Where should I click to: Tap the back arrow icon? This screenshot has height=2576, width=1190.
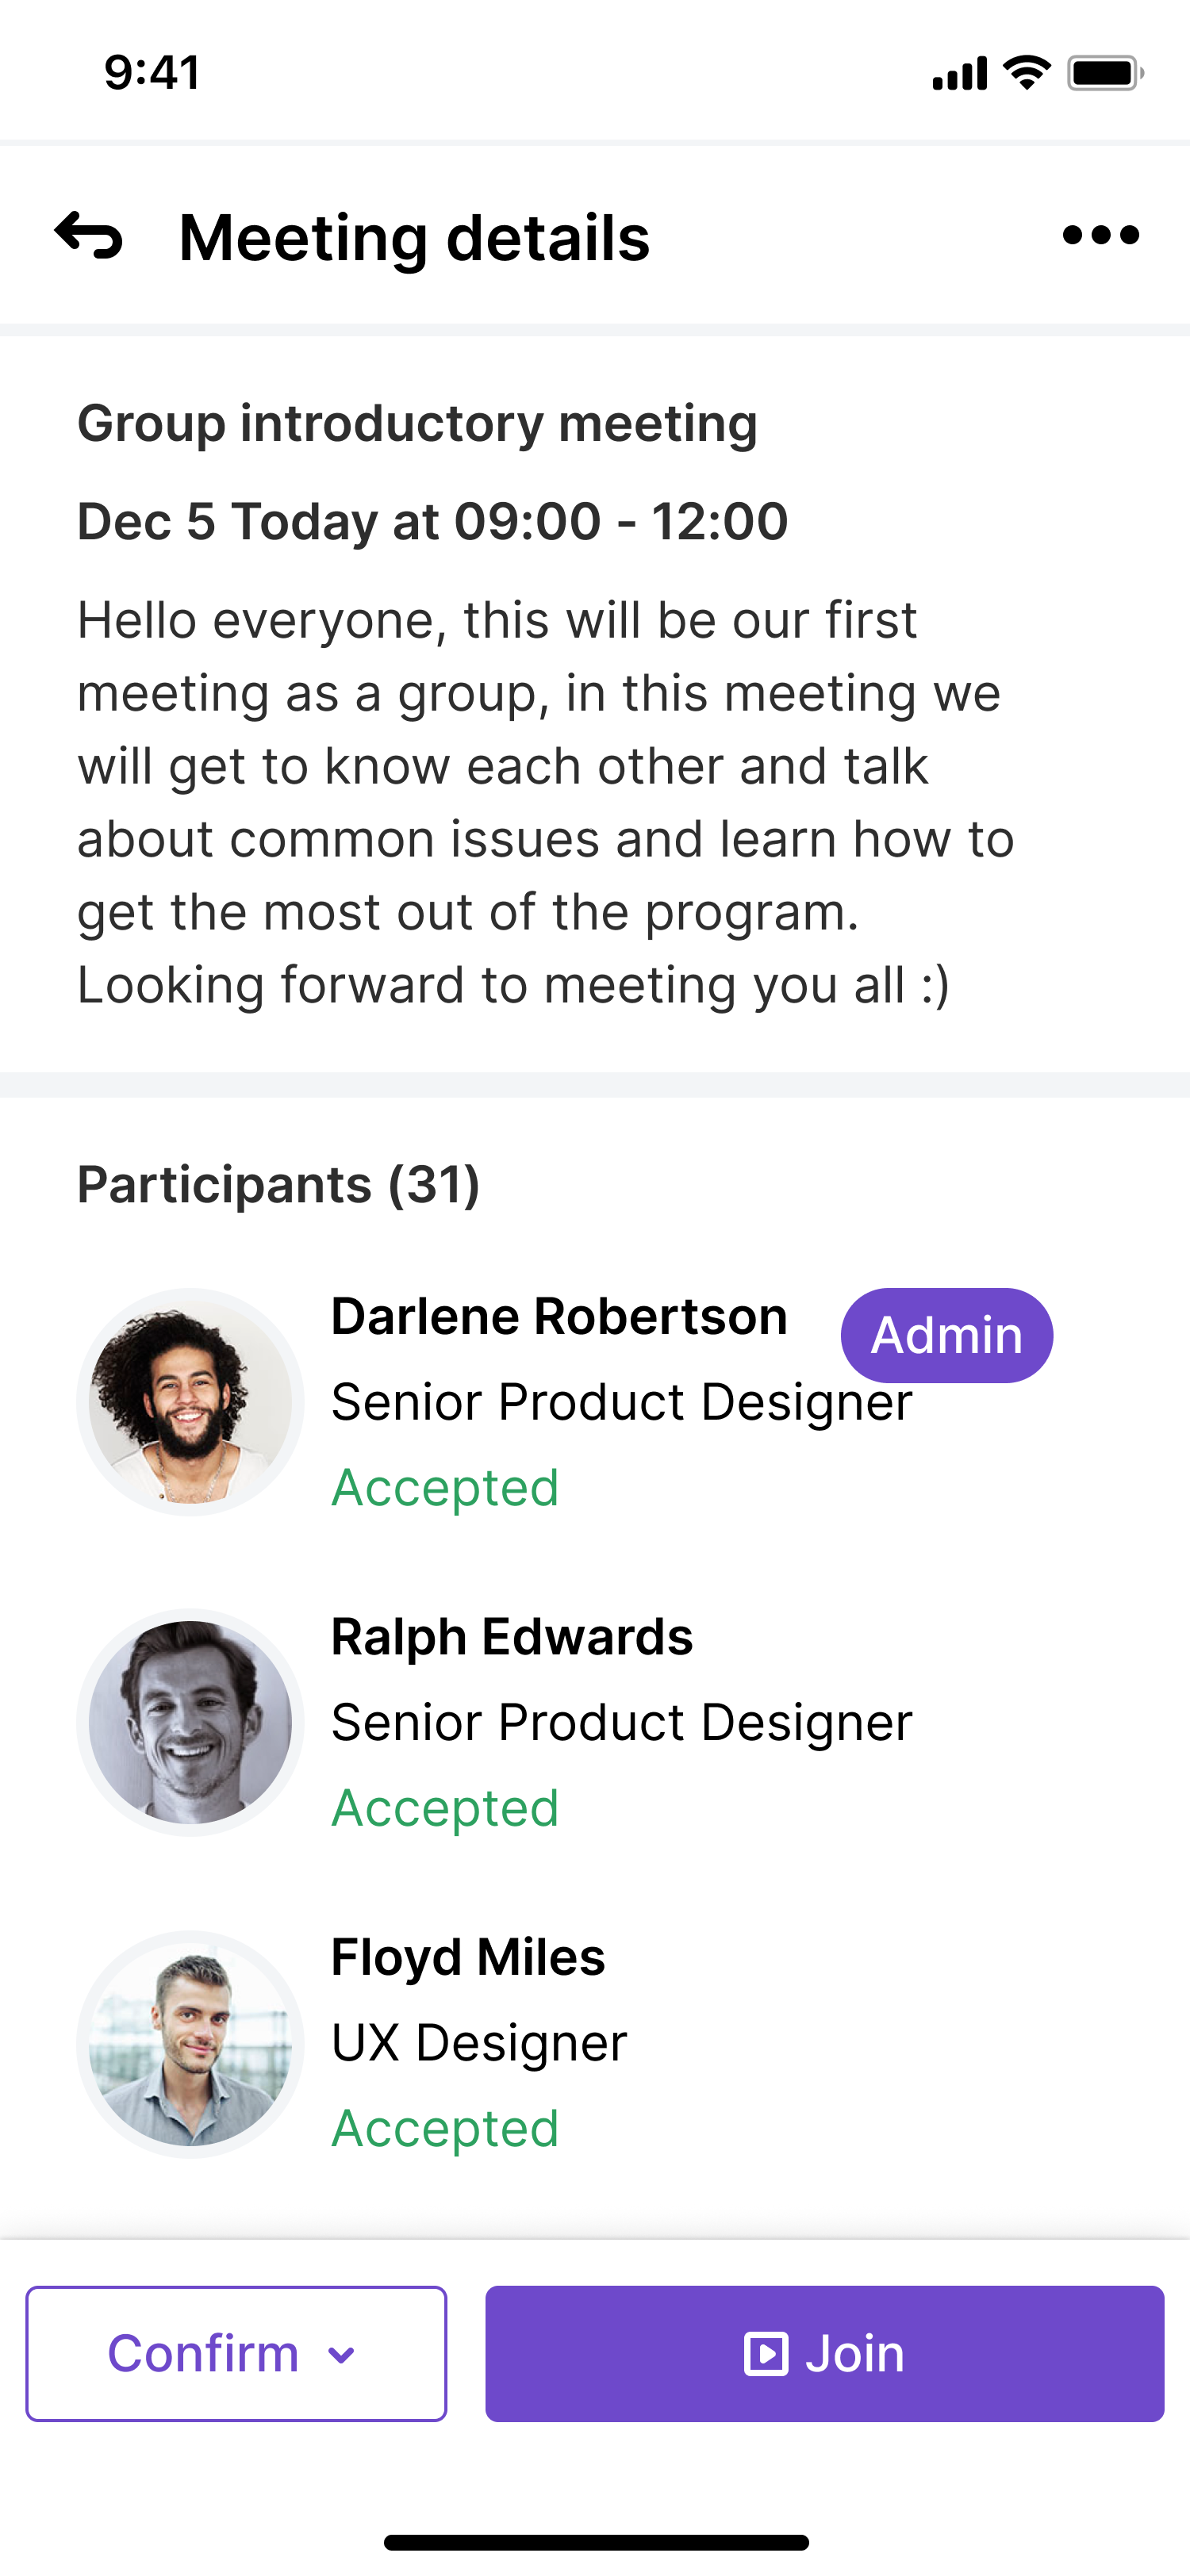[x=89, y=236]
